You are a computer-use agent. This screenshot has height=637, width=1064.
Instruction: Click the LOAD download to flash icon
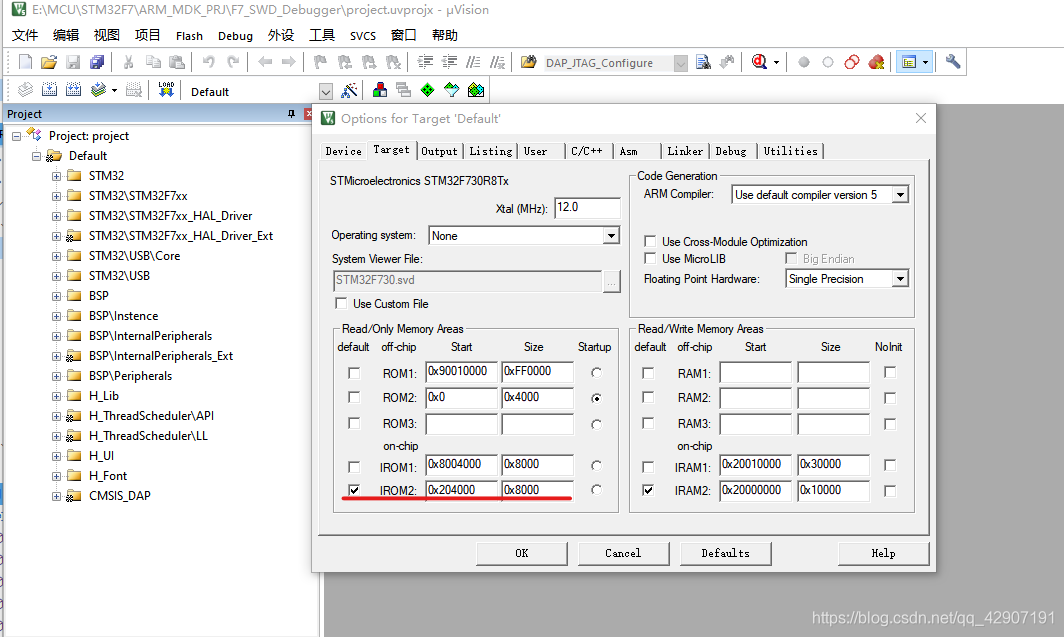pyautogui.click(x=166, y=90)
